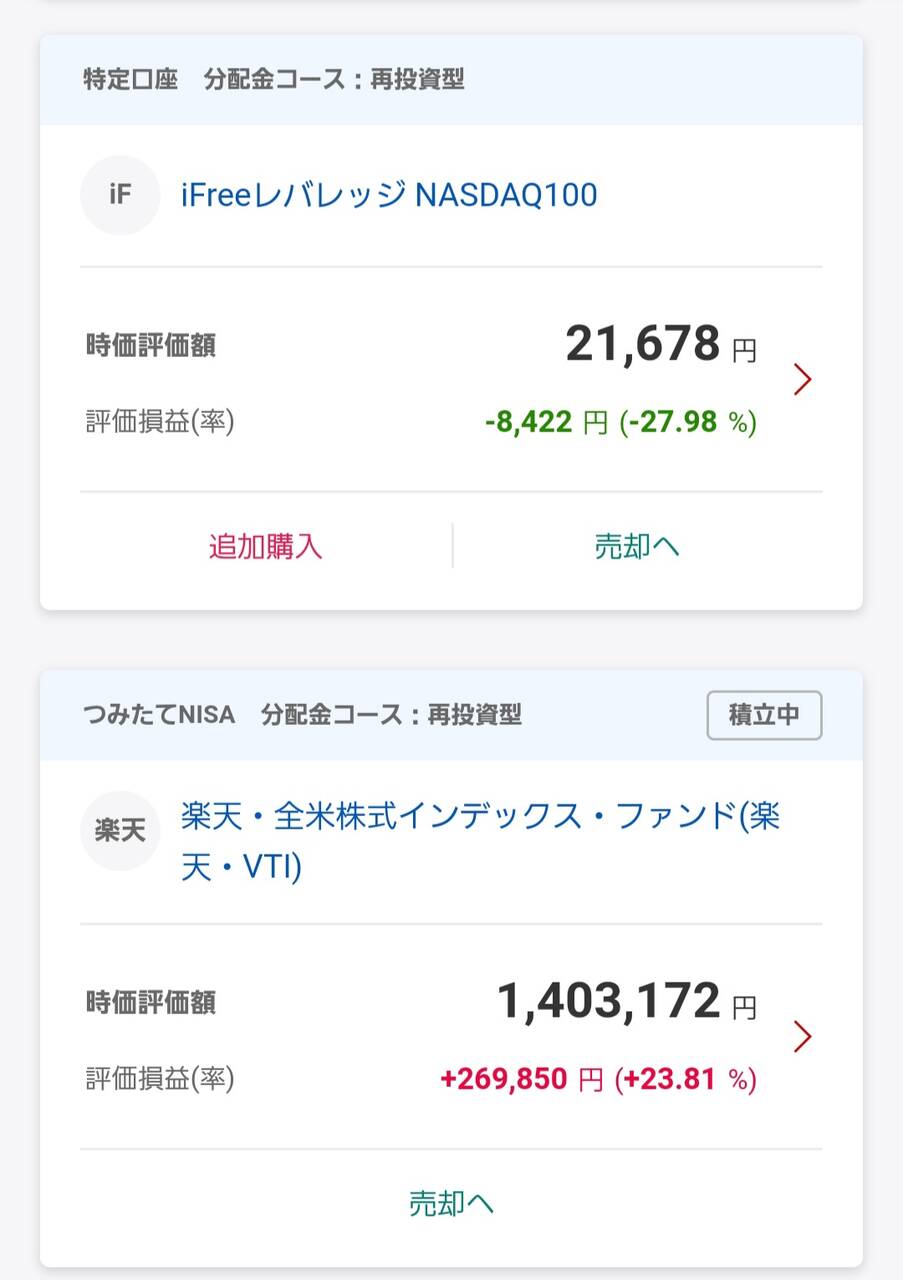
Task: Tap 売却へ on the iFree NASDAQ100 card
Action: pyautogui.click(x=637, y=546)
